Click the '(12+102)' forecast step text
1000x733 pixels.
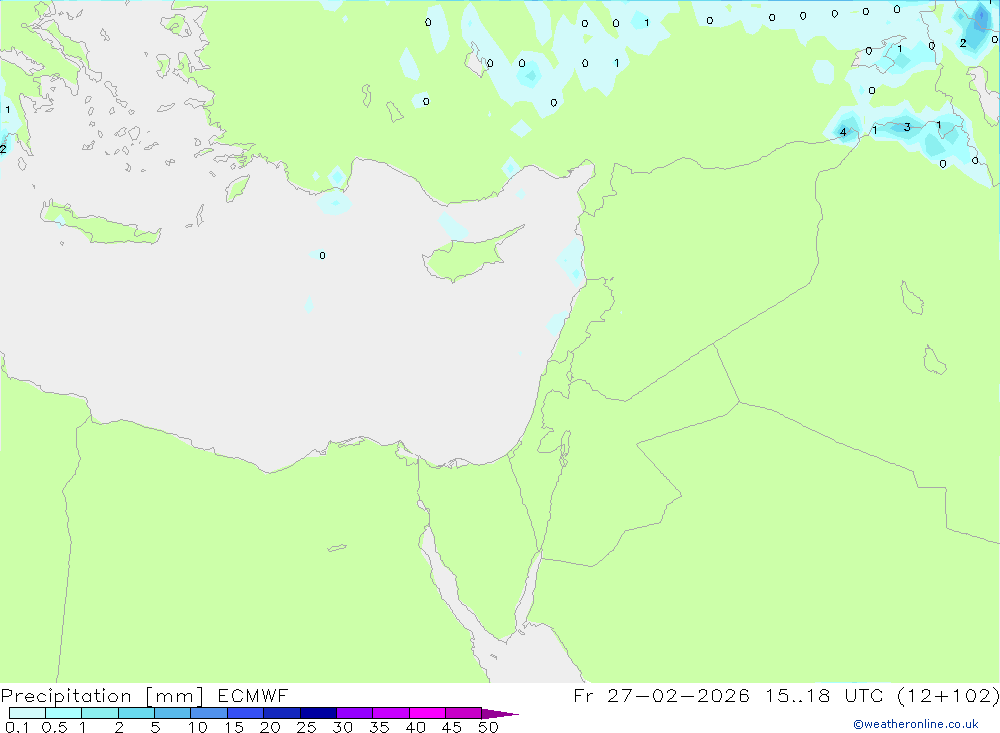pyautogui.click(x=948, y=695)
